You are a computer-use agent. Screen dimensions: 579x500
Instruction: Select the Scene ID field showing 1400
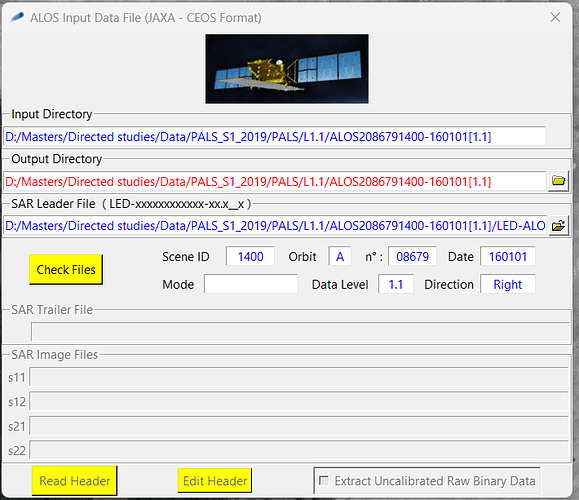[250, 256]
